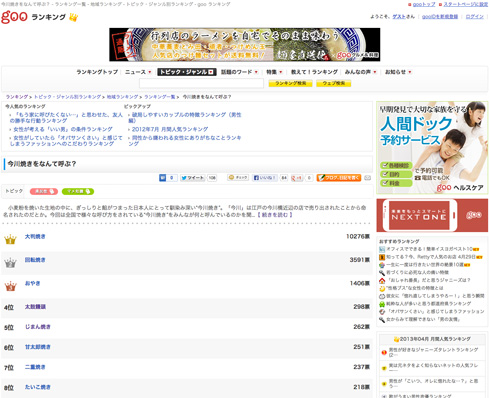The image size is (490, 398).
Task: Click the bronze crown for third place
Action: pos(10,286)
